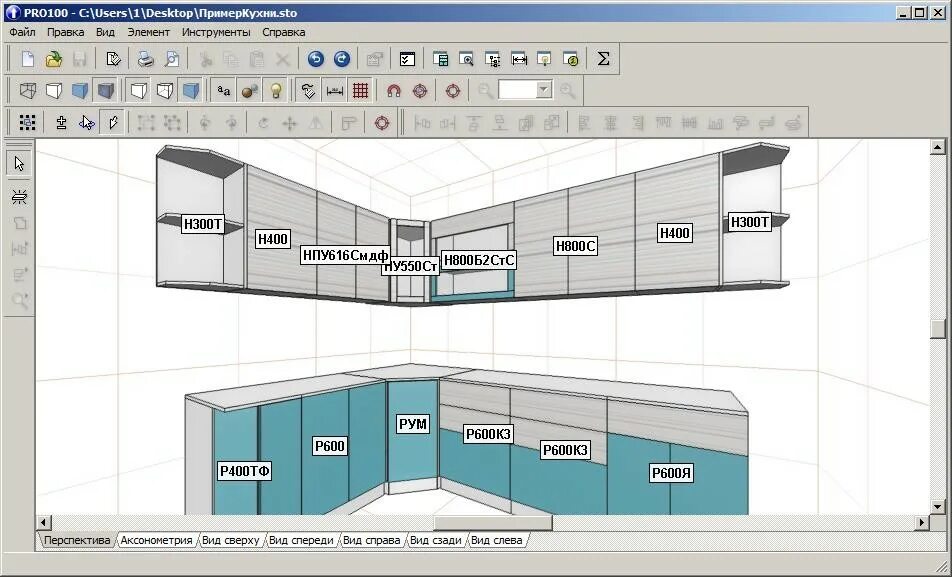This screenshot has width=952, height=577.
Task: Click the select-all dotted square icon
Action: point(27,123)
